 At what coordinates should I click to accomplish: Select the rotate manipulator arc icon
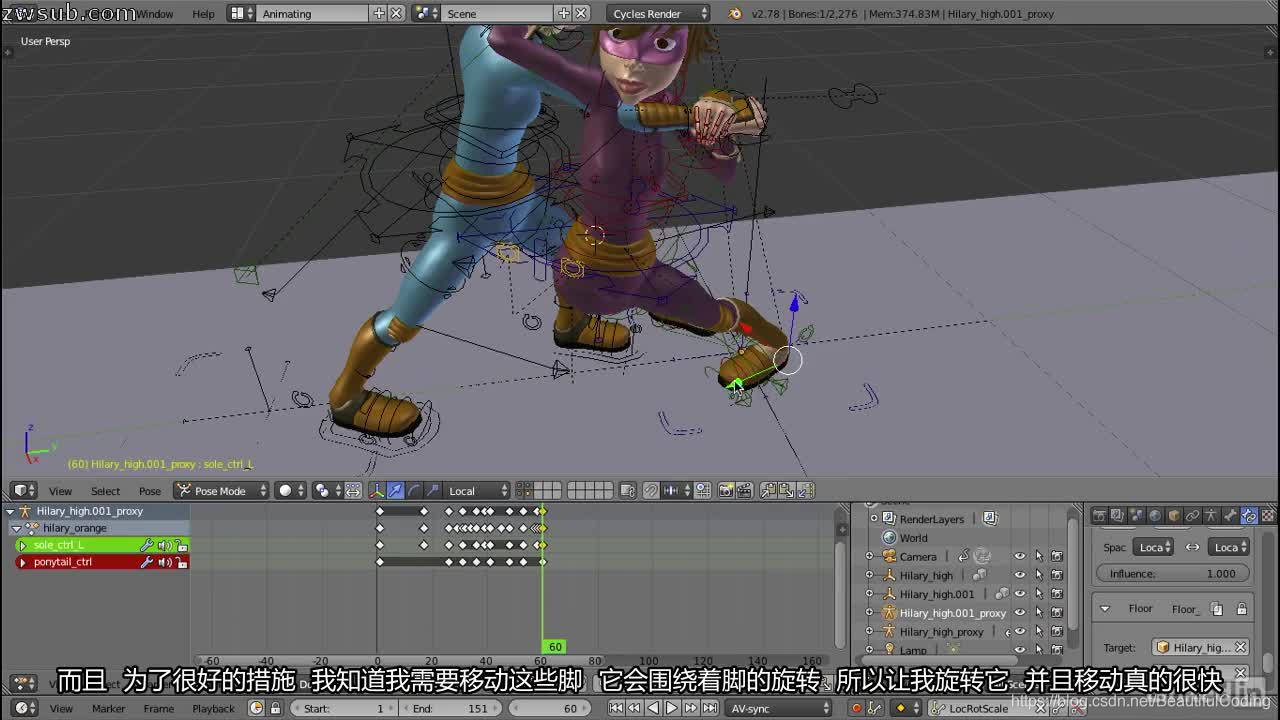pos(414,490)
